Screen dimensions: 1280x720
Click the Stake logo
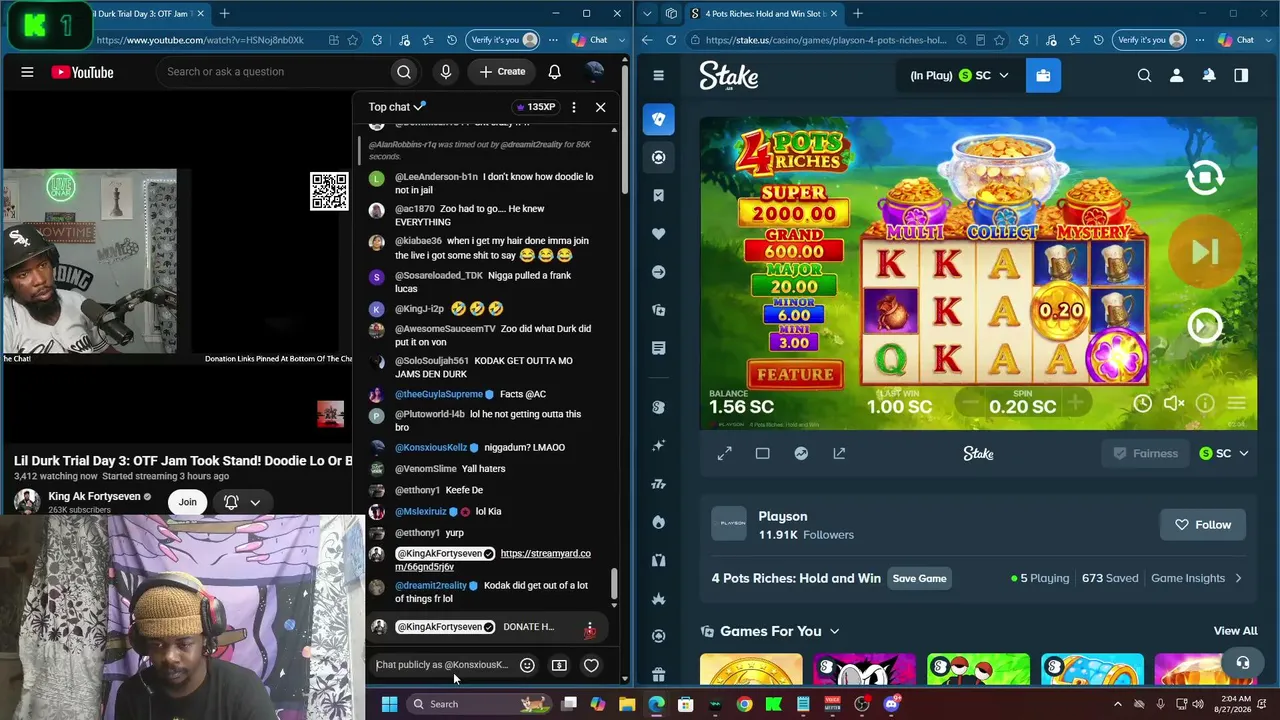tap(728, 76)
